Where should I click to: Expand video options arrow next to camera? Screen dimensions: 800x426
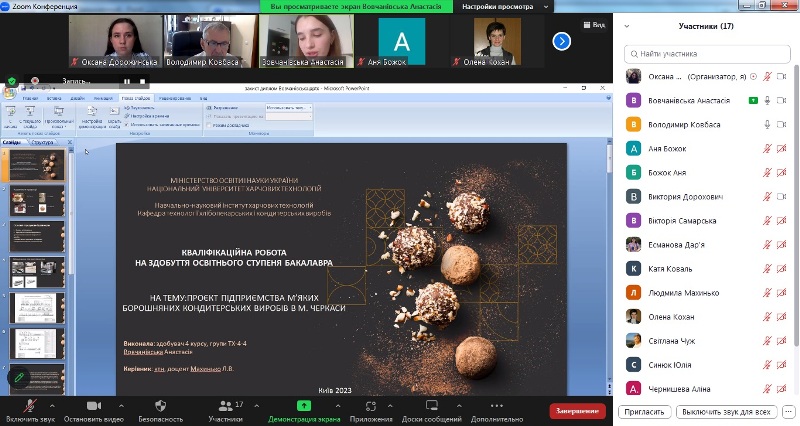[x=121, y=406]
